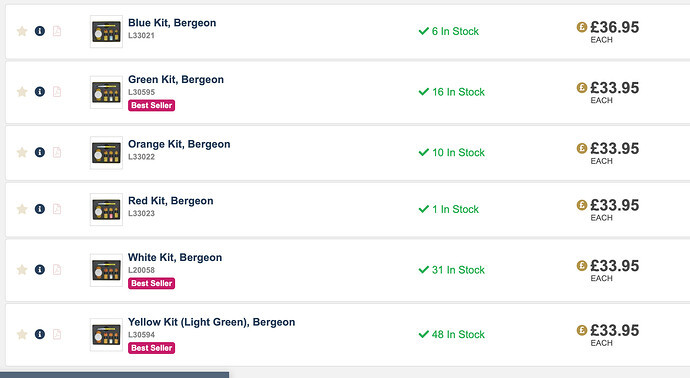
Task: Show info for White Kit, Bergeon
Action: point(40,269)
